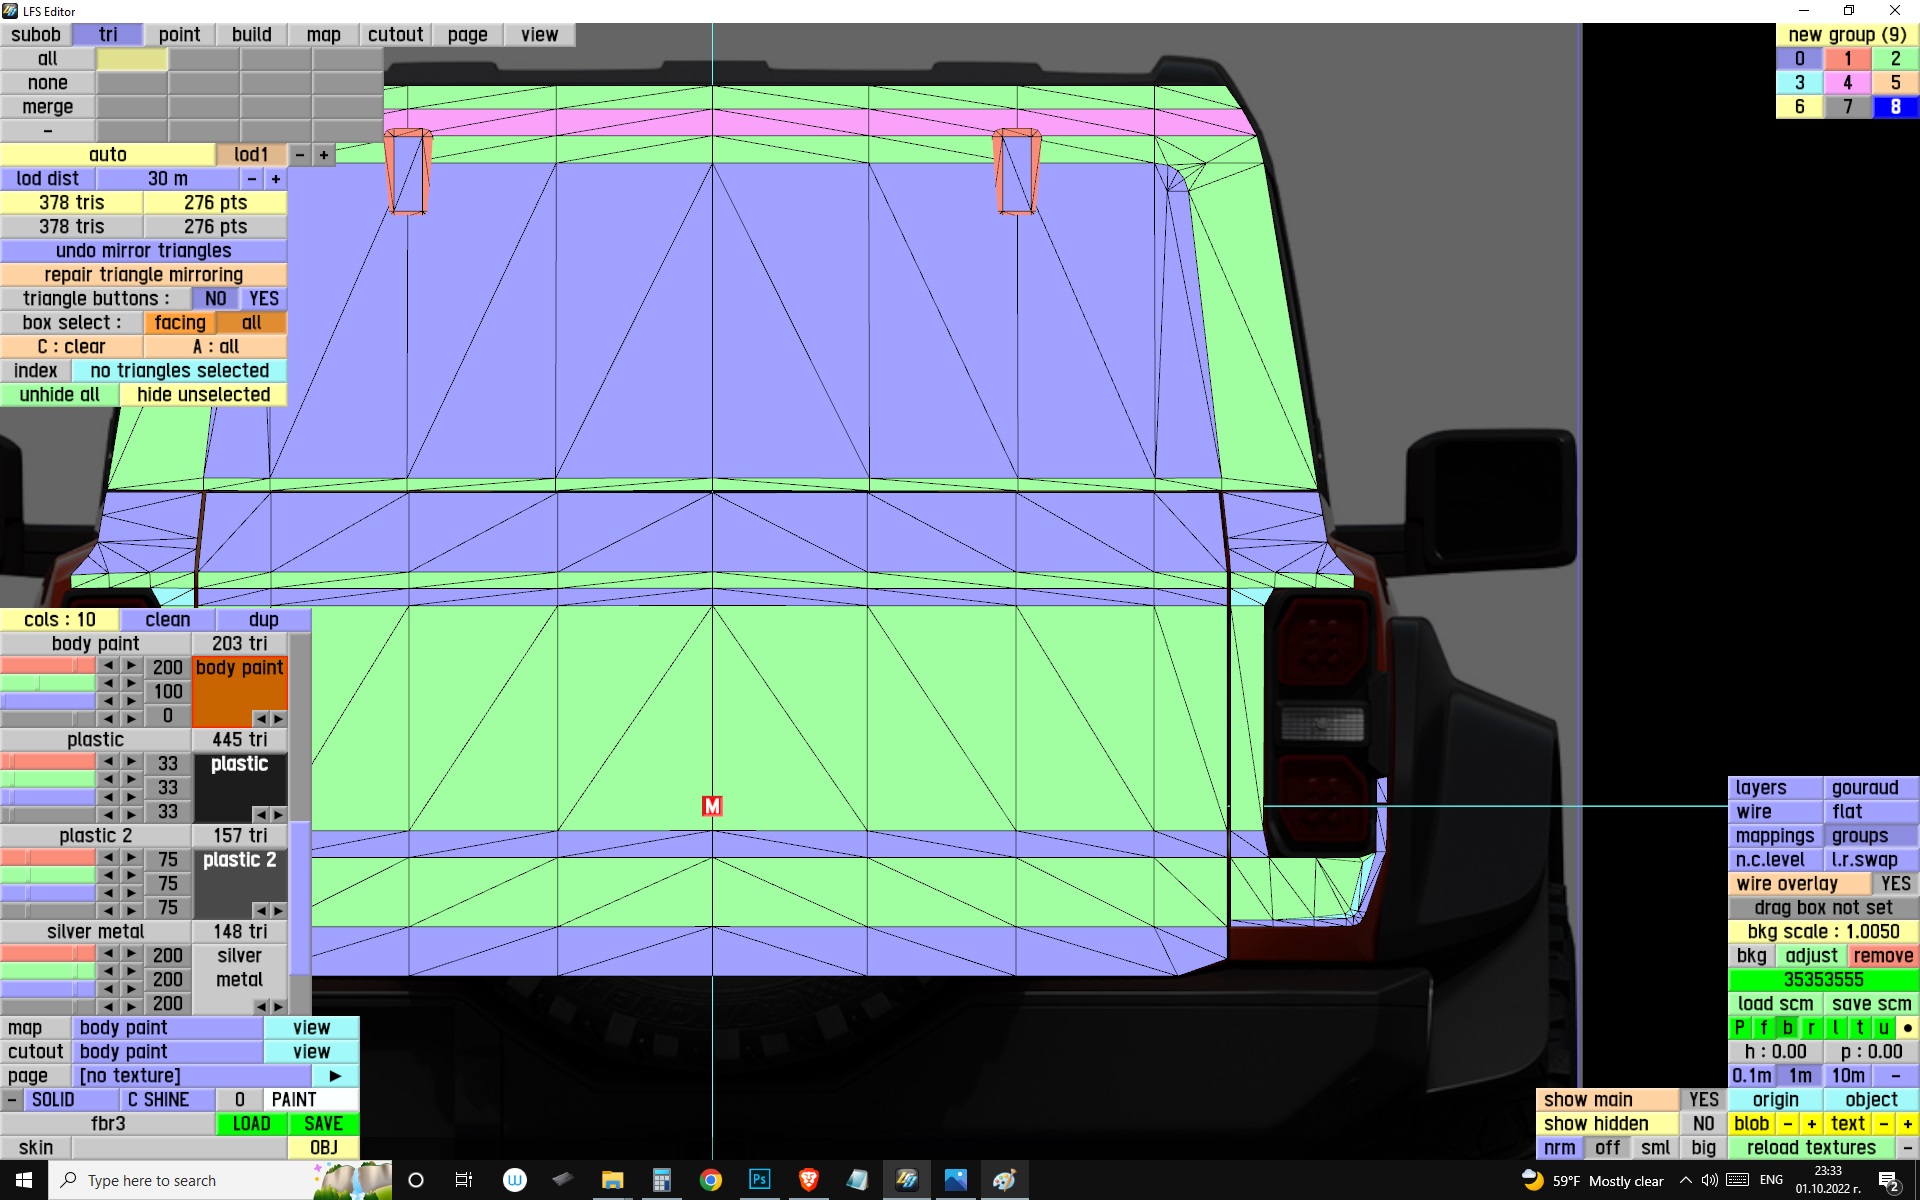The image size is (1920, 1200).
Task: Open the cutout mode tab
Action: coord(395,35)
